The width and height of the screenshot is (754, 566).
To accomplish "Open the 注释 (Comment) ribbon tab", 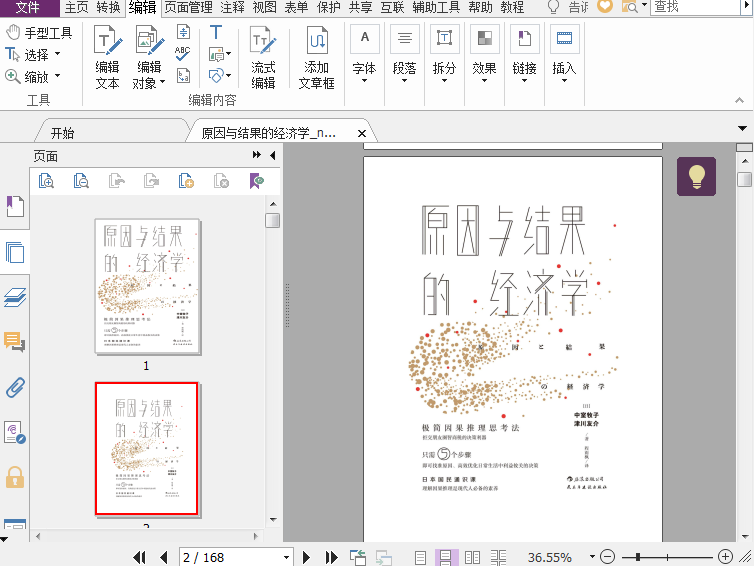I will [232, 8].
